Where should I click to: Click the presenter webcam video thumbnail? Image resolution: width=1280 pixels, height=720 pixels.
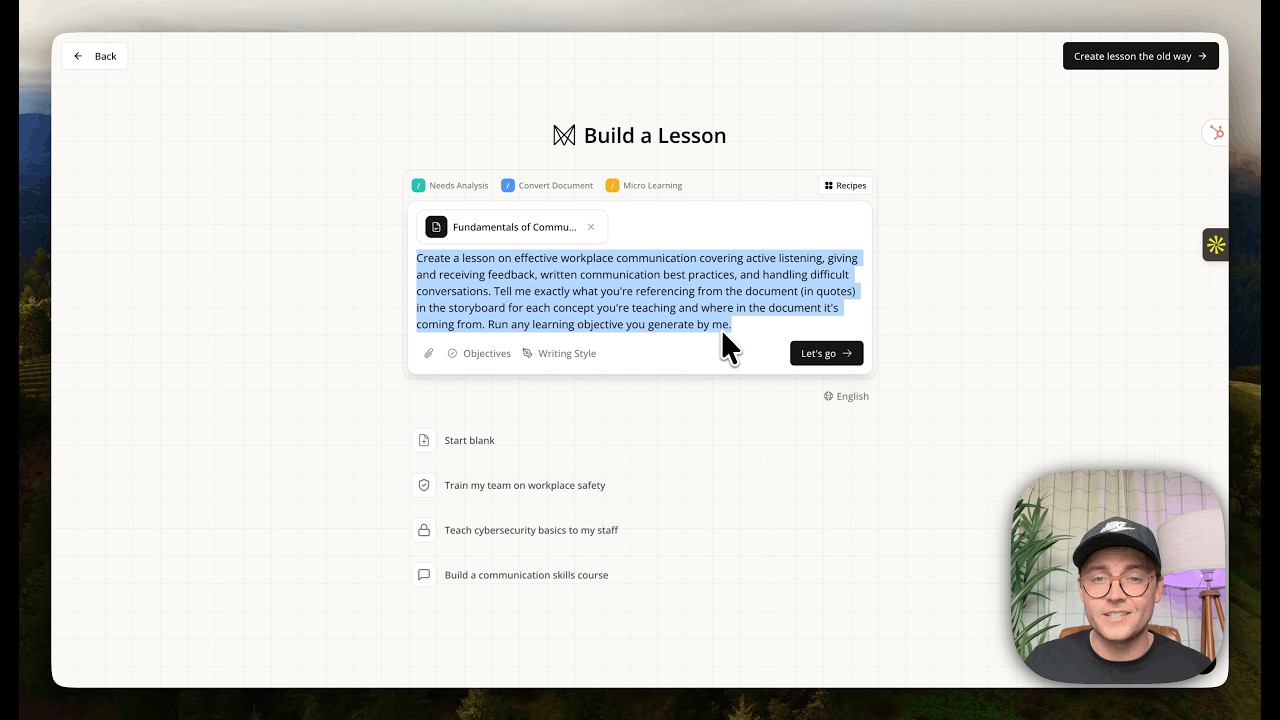point(1118,577)
